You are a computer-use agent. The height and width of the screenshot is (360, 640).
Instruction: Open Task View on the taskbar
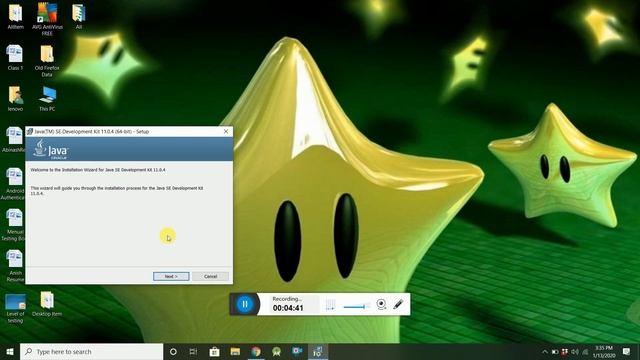click(x=193, y=351)
